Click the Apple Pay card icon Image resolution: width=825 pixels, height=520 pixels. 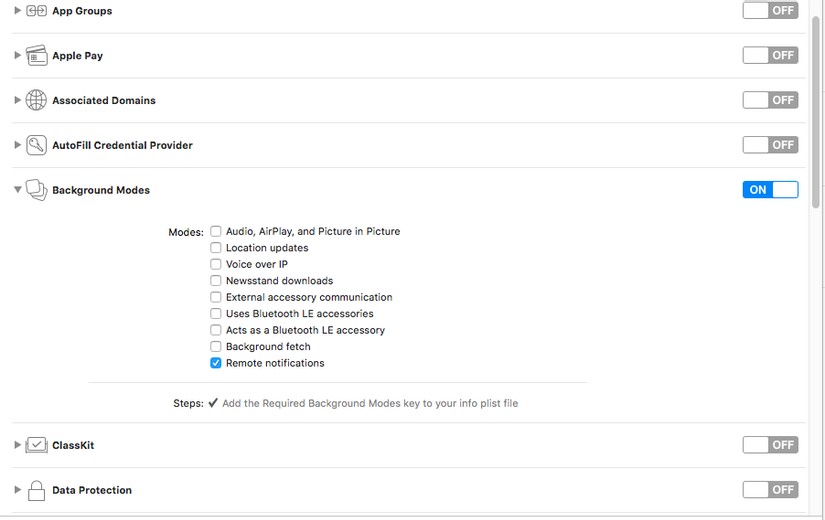point(36,56)
